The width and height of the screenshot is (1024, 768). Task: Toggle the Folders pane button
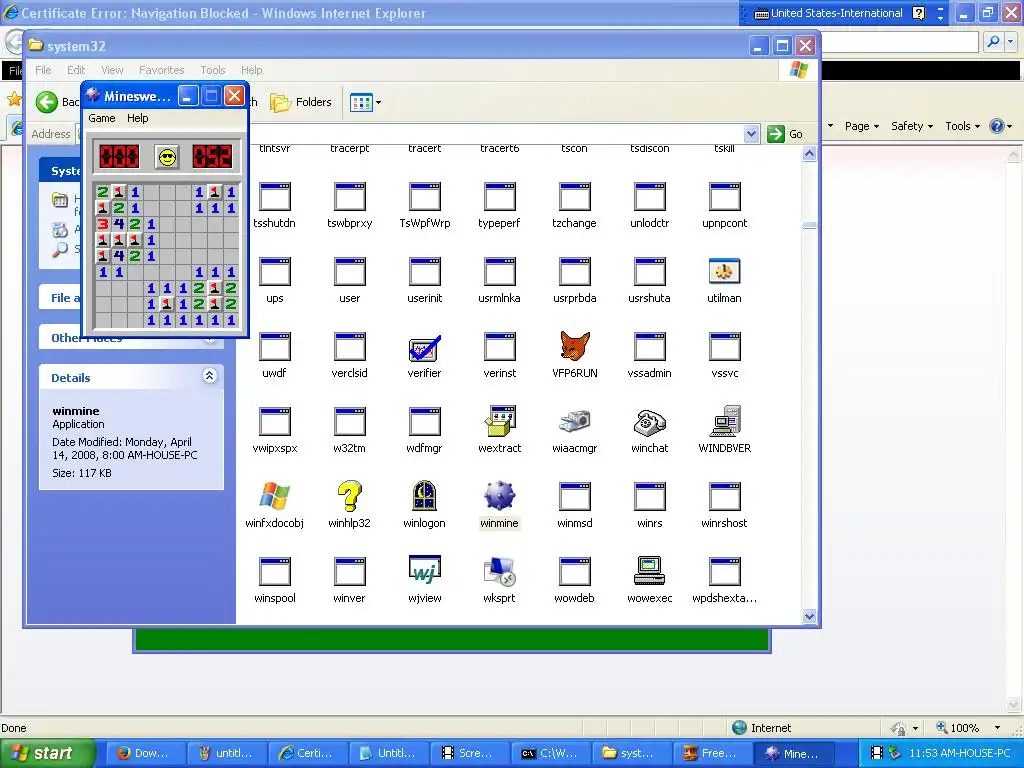tap(301, 103)
